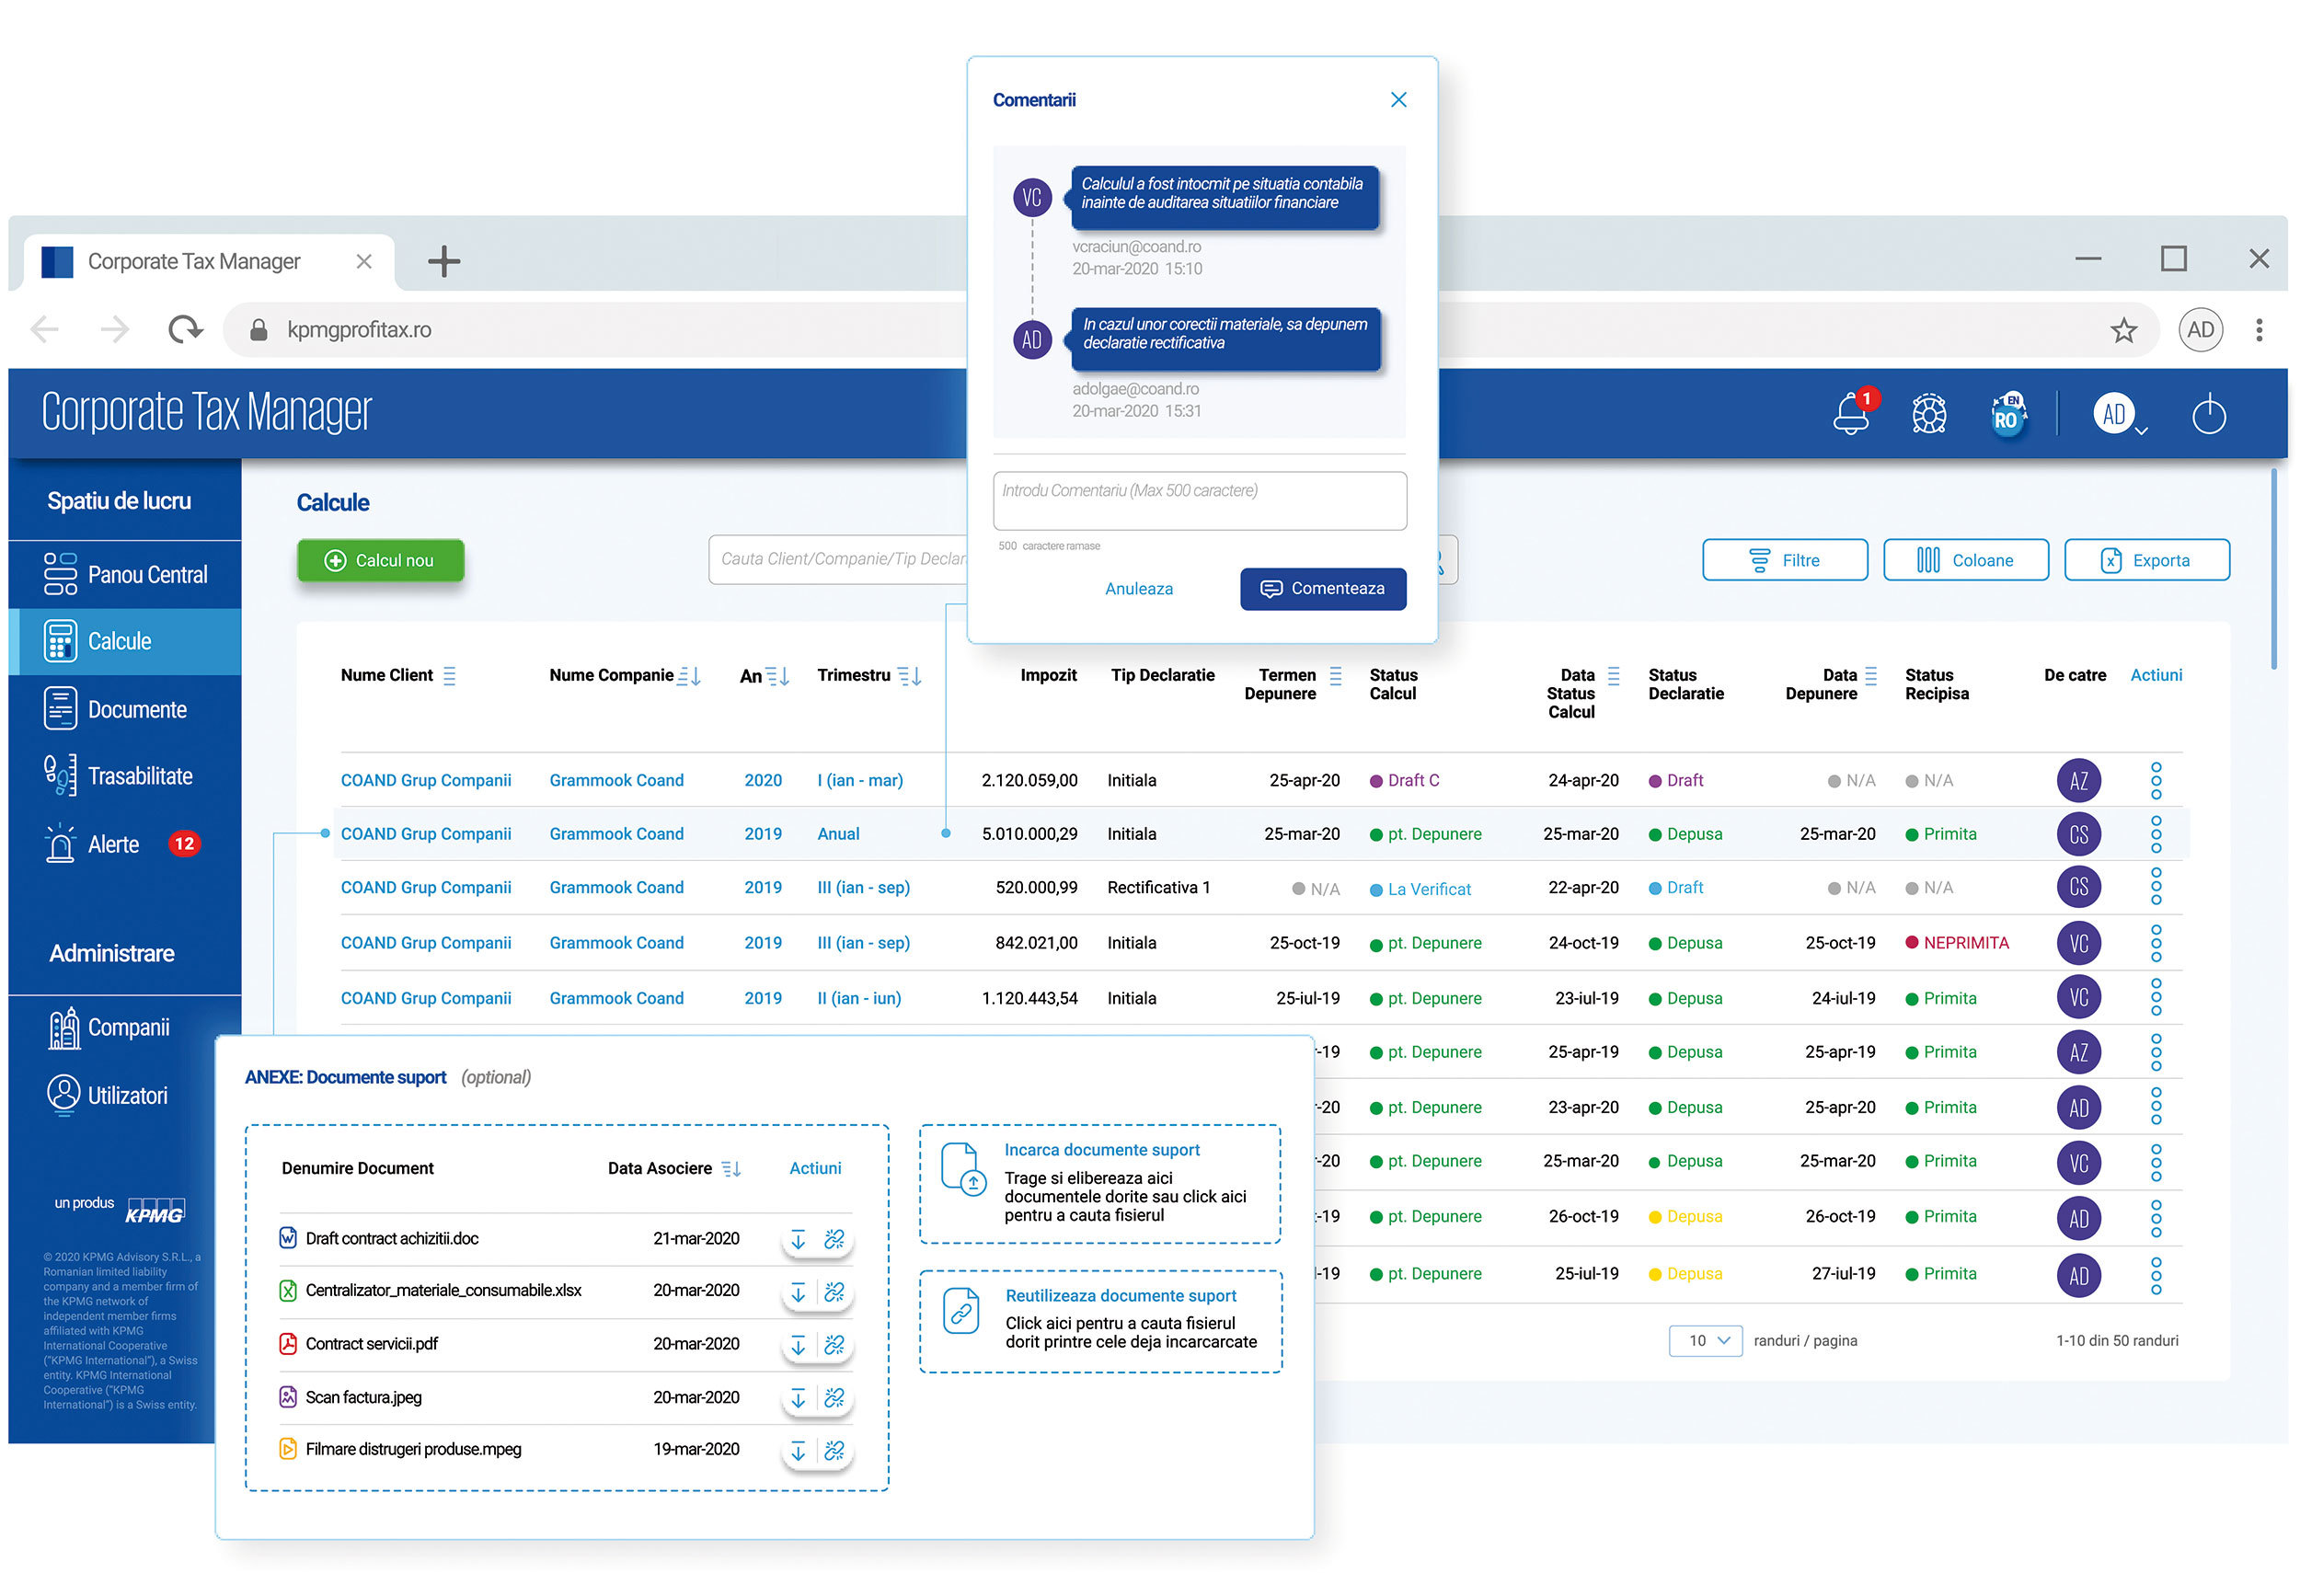Sort the An column
The image size is (2300, 1596).
[x=777, y=677]
